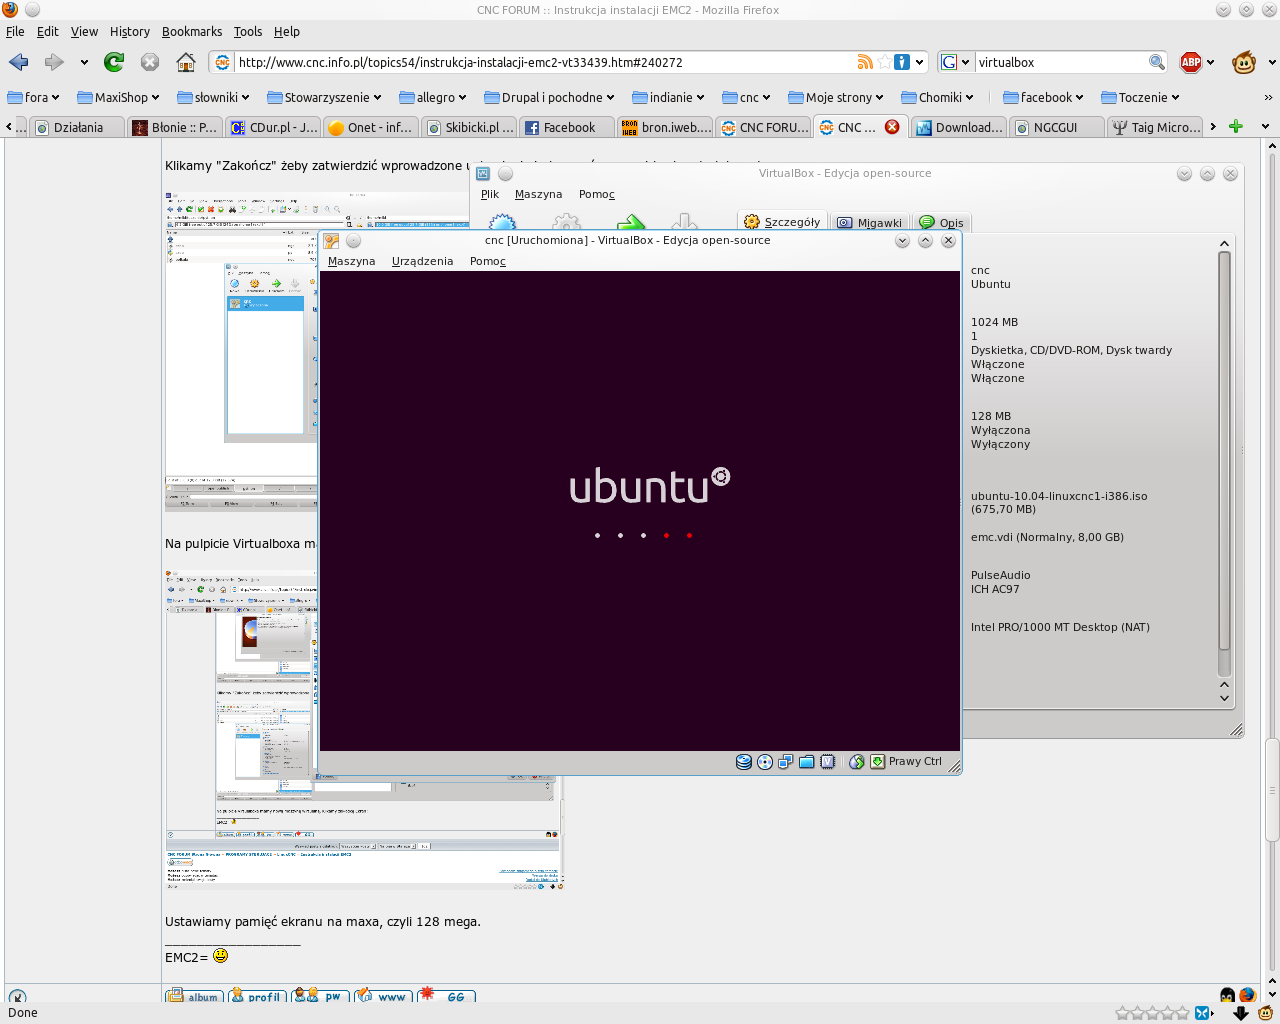Open Urządzenia menu in the cnc VM window
1280x1024 pixels.
point(422,261)
